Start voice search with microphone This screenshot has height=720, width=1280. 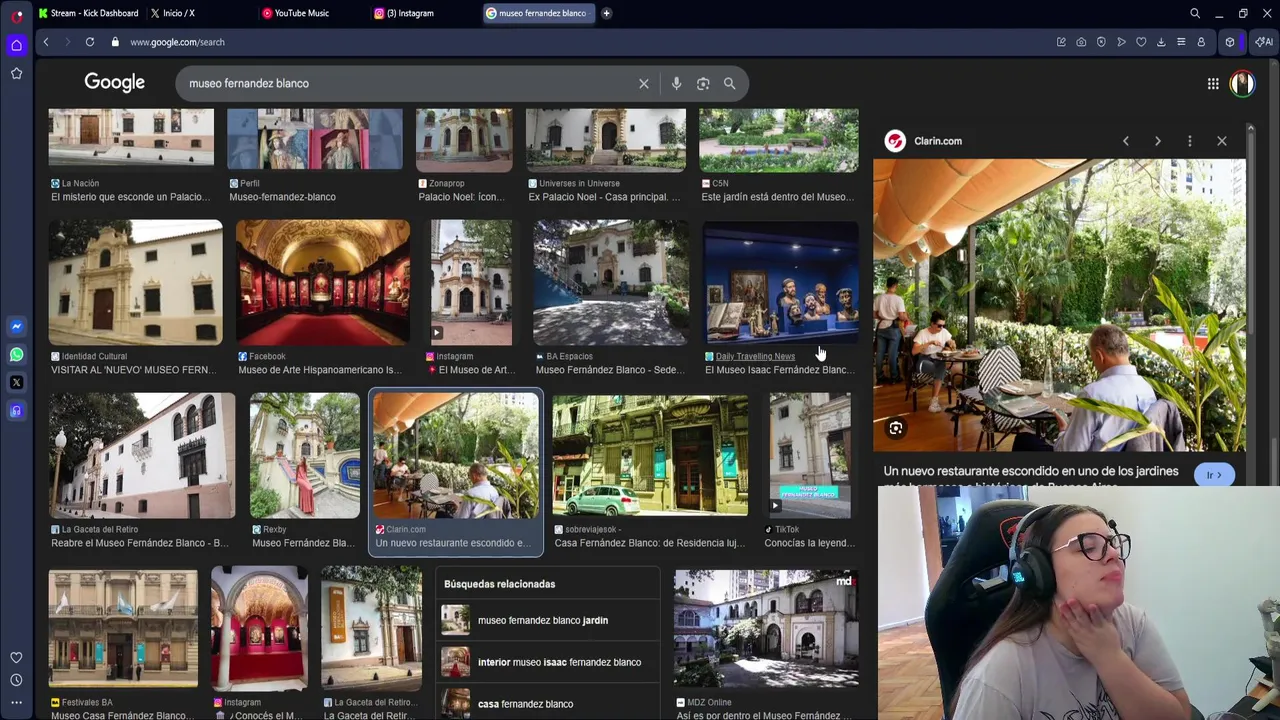(x=676, y=84)
